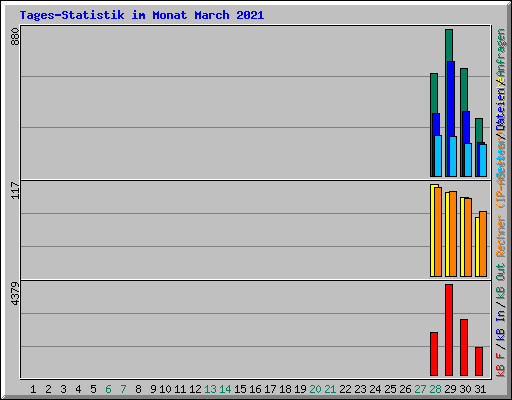Viewport: 512px width, 400px height.
Task: Click the red kB F bar for day 29
Action: point(449,330)
